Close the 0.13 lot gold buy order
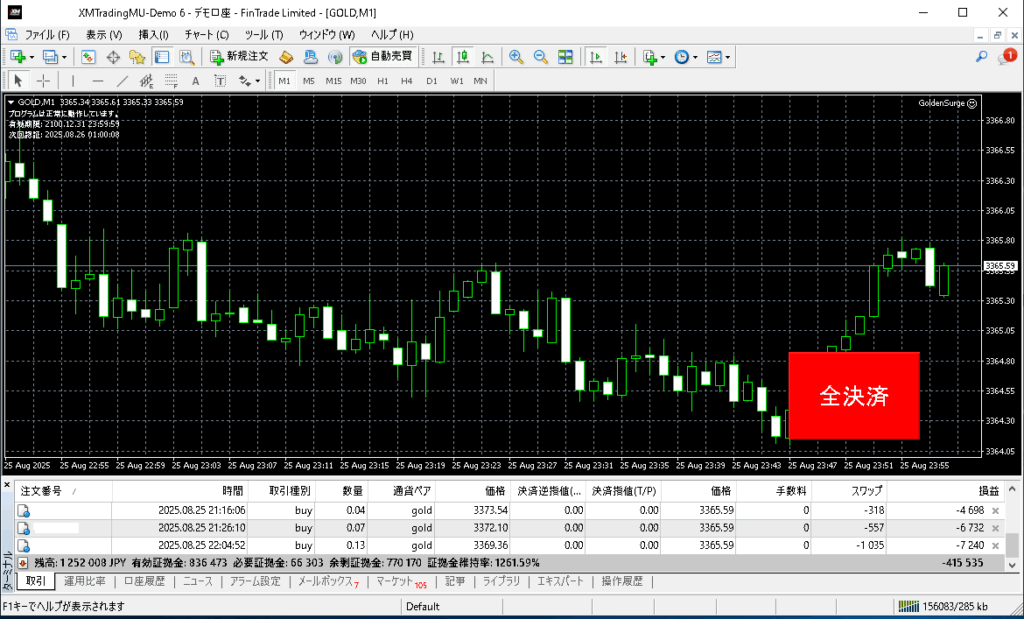The image size is (1024, 619). [x=995, y=546]
